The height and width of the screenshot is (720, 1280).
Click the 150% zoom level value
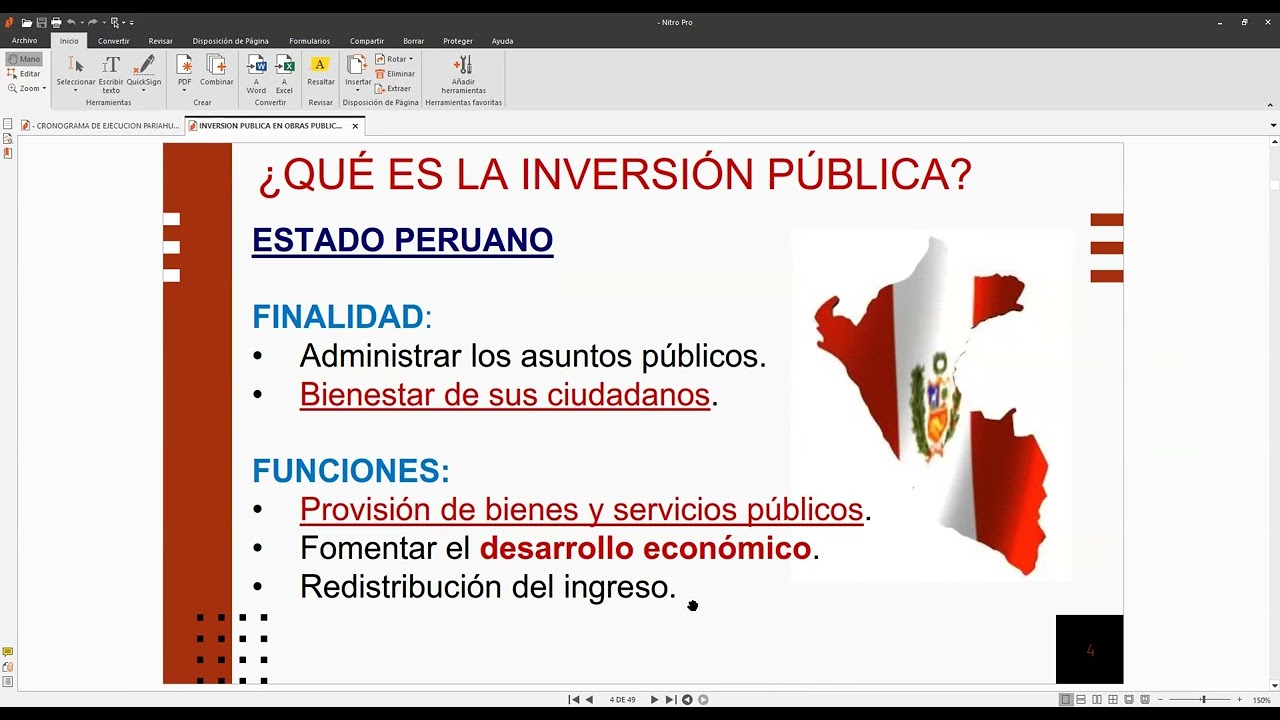(1262, 700)
